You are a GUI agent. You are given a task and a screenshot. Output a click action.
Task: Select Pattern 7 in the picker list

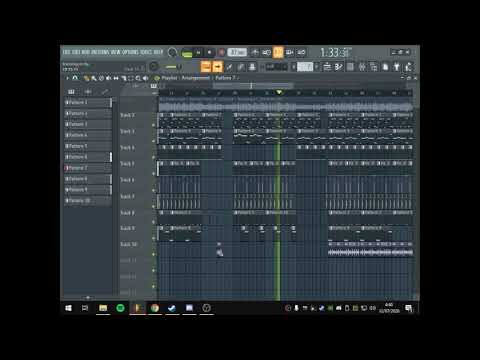point(88,168)
